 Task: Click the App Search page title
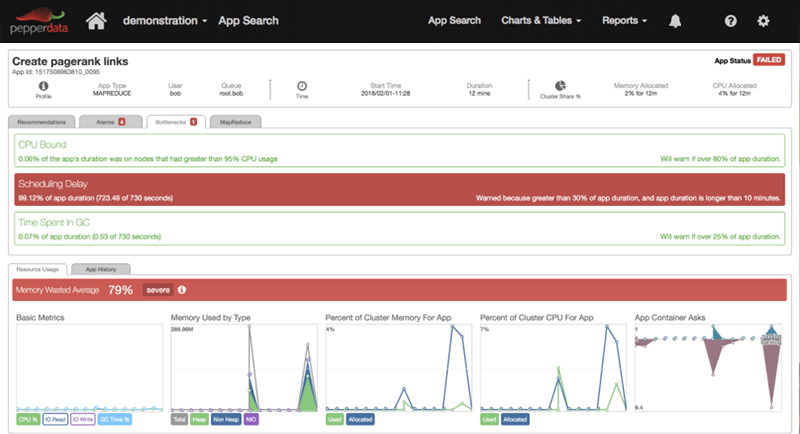tap(248, 21)
